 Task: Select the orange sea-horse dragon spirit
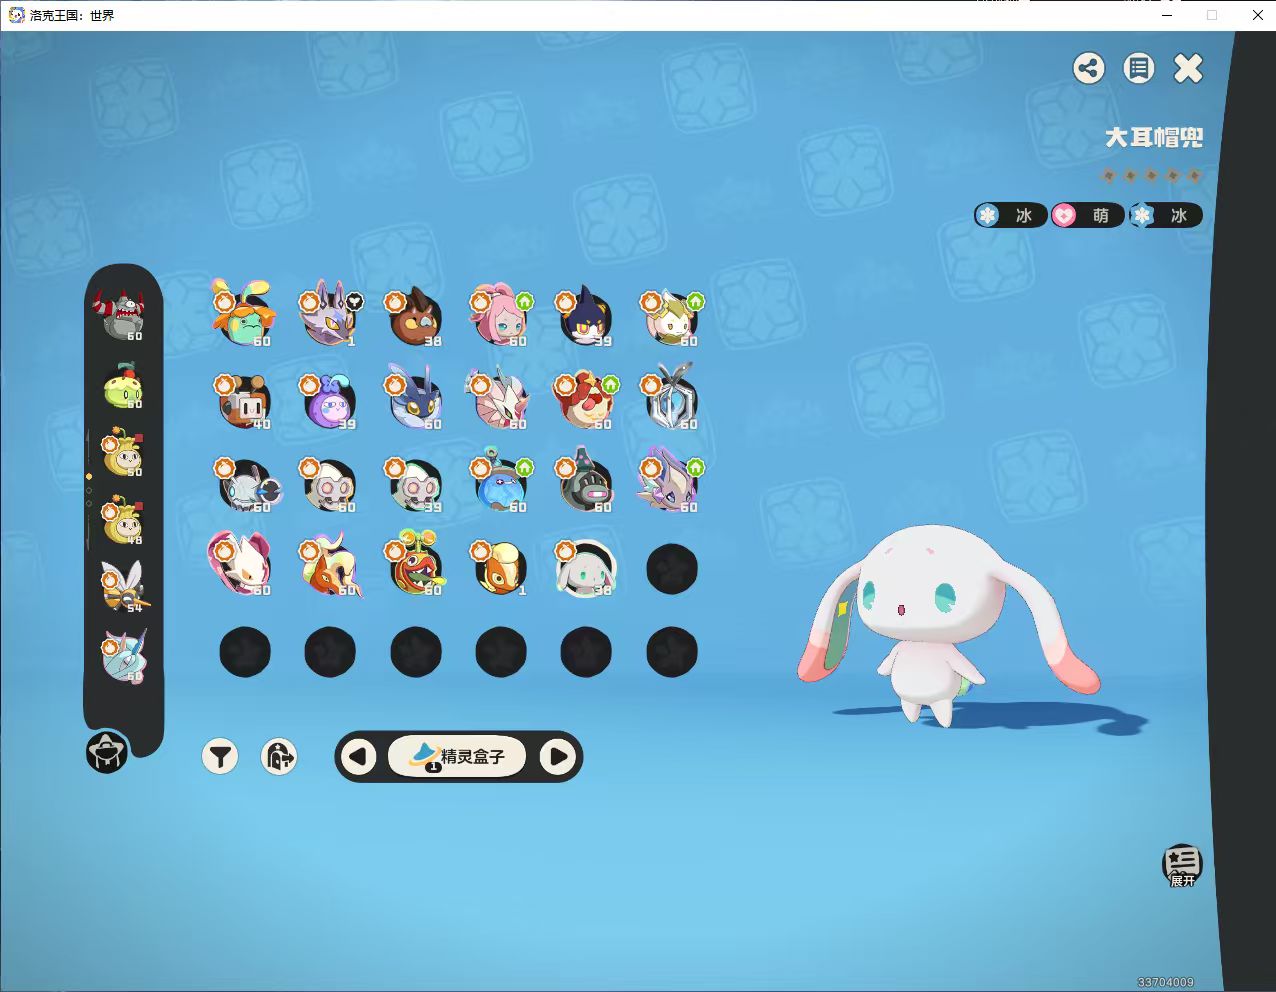tap(330, 566)
